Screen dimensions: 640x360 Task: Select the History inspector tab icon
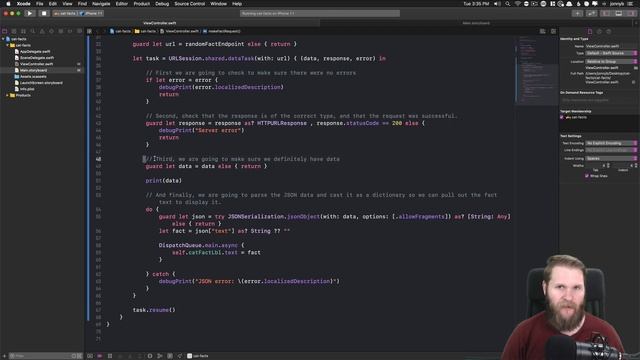pyautogui.click(x=599, y=31)
